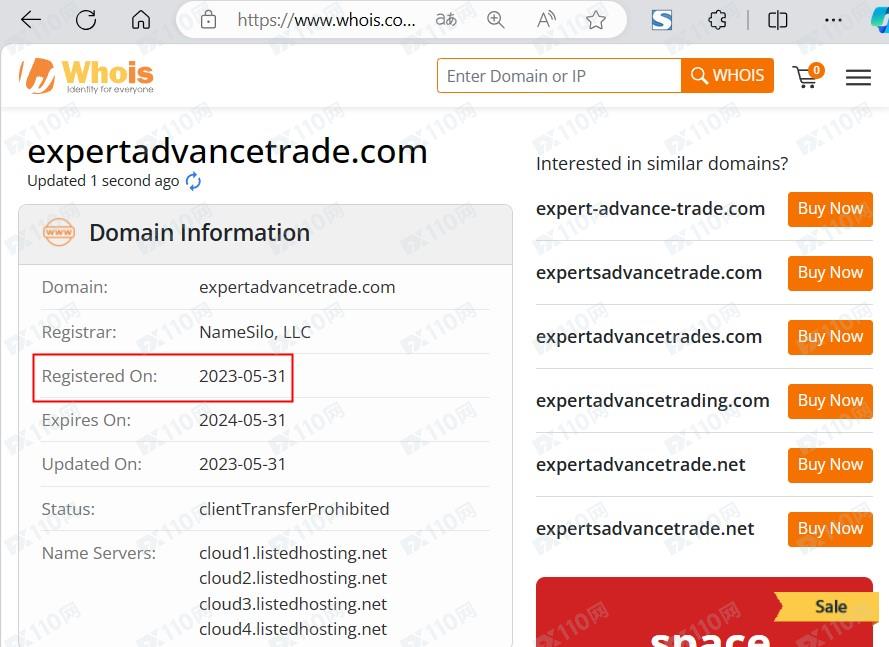Open browser settings and more menu
Image resolution: width=889 pixels, height=647 pixels.
pyautogui.click(x=833, y=20)
